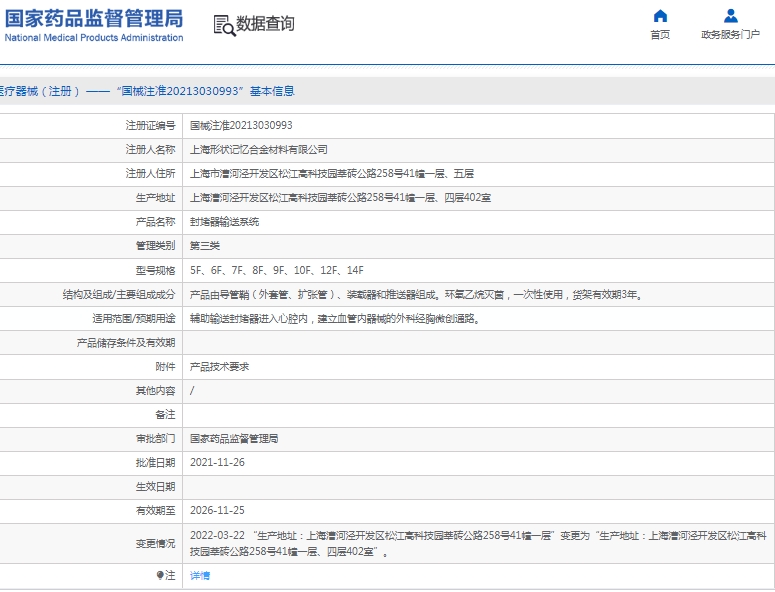Click the 附件 row label
The image size is (775, 592).
[x=166, y=367]
